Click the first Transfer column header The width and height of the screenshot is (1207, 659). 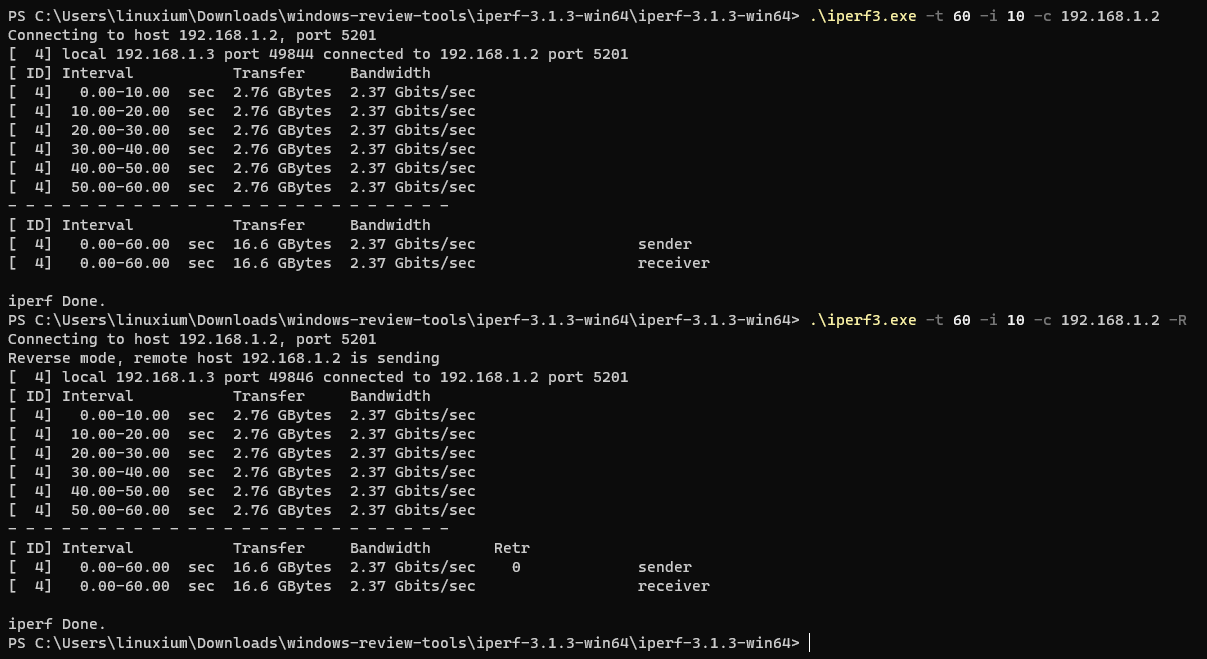[x=269, y=73]
